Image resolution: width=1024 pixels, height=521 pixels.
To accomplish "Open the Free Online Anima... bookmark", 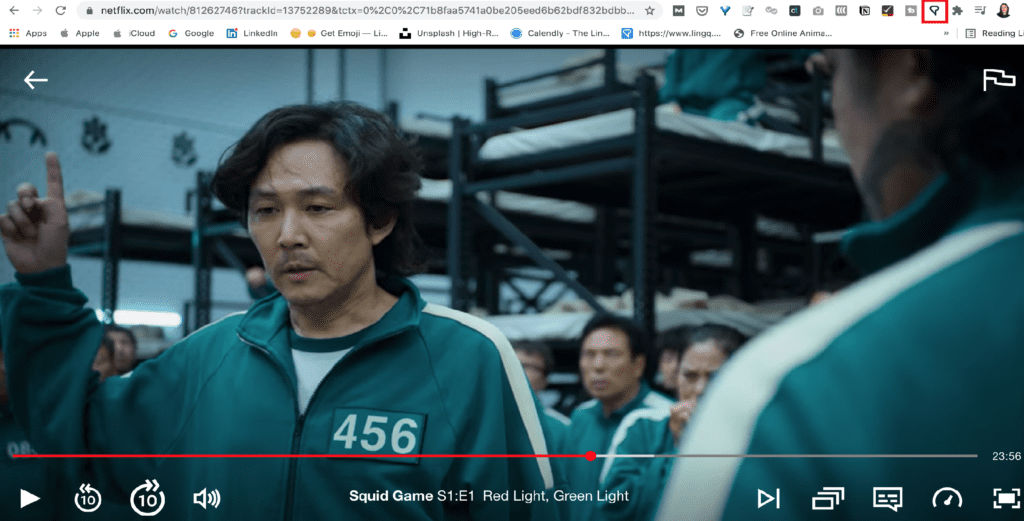I will pos(783,33).
